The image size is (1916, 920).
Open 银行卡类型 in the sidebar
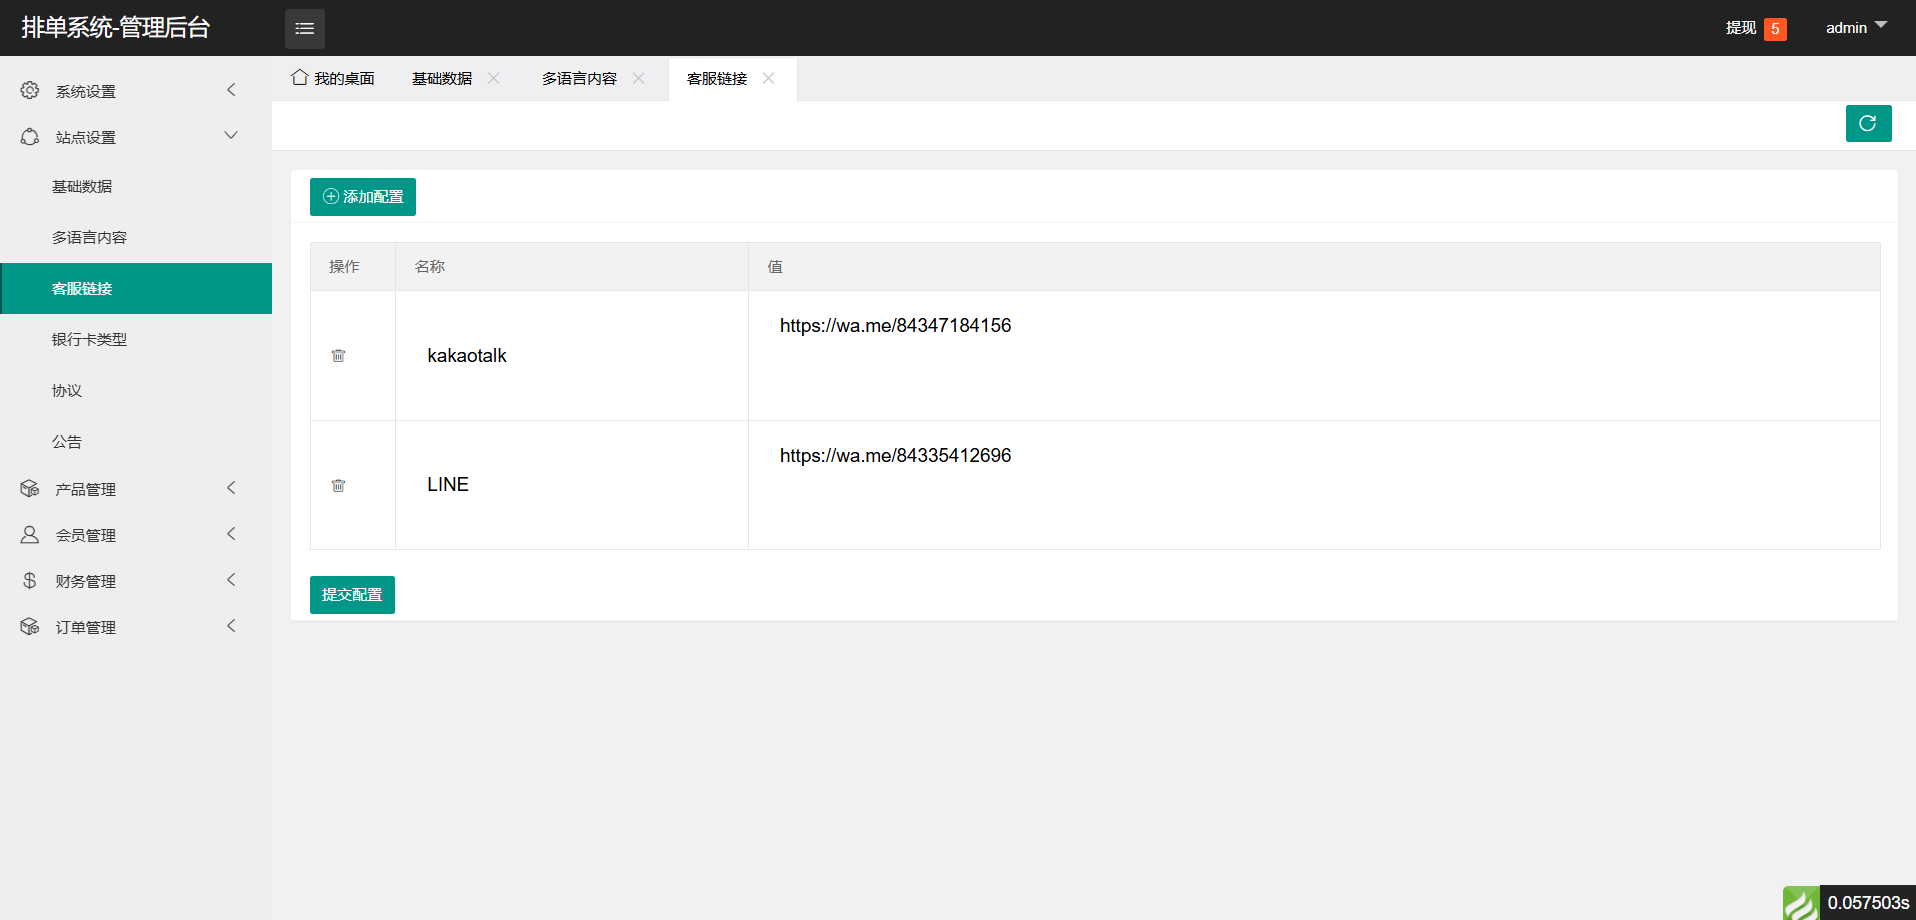click(136, 339)
